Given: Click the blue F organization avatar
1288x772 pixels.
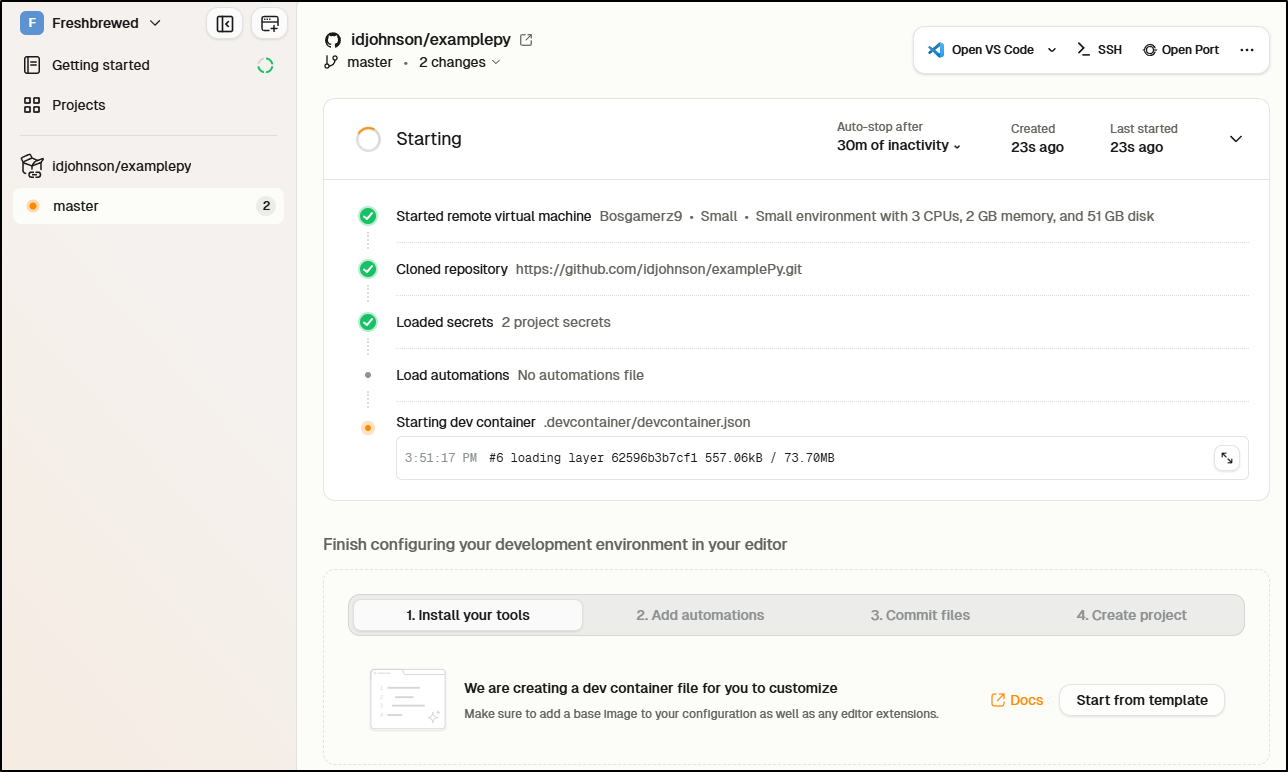Looking at the screenshot, I should (x=32, y=23).
